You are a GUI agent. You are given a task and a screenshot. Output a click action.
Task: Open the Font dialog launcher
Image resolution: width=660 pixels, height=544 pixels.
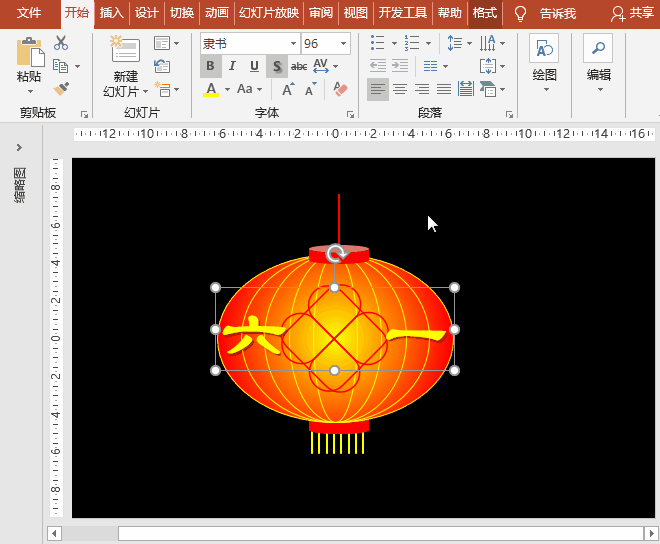coord(350,115)
